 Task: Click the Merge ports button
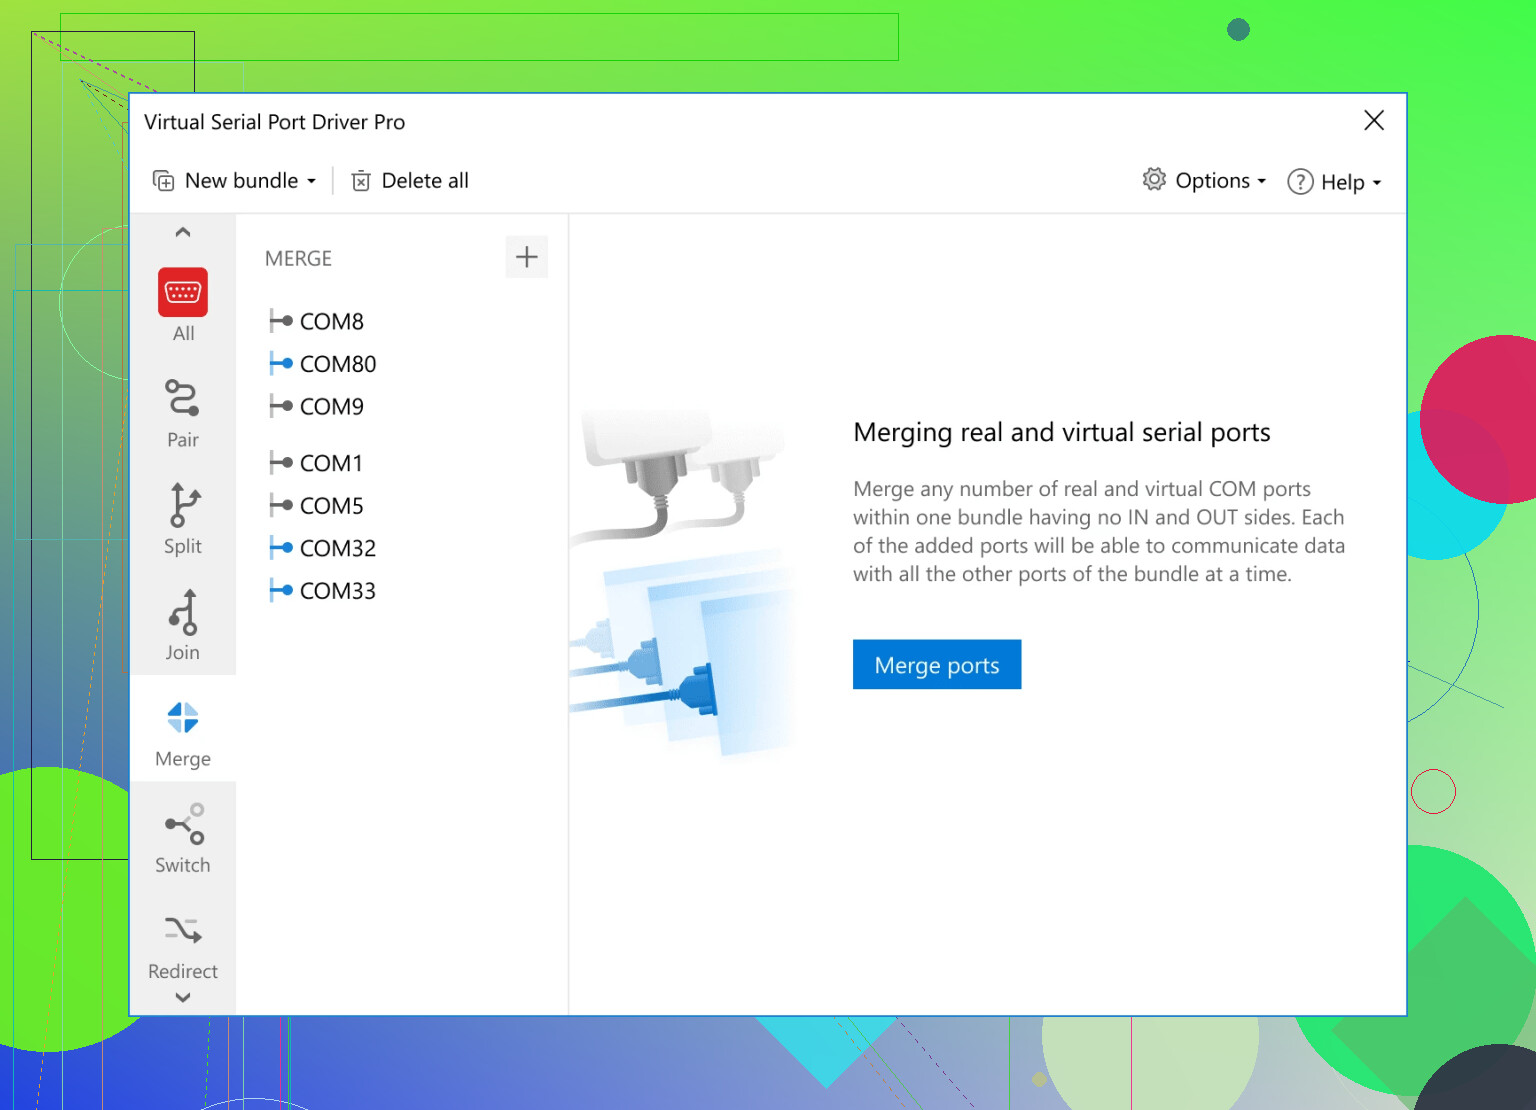click(936, 664)
